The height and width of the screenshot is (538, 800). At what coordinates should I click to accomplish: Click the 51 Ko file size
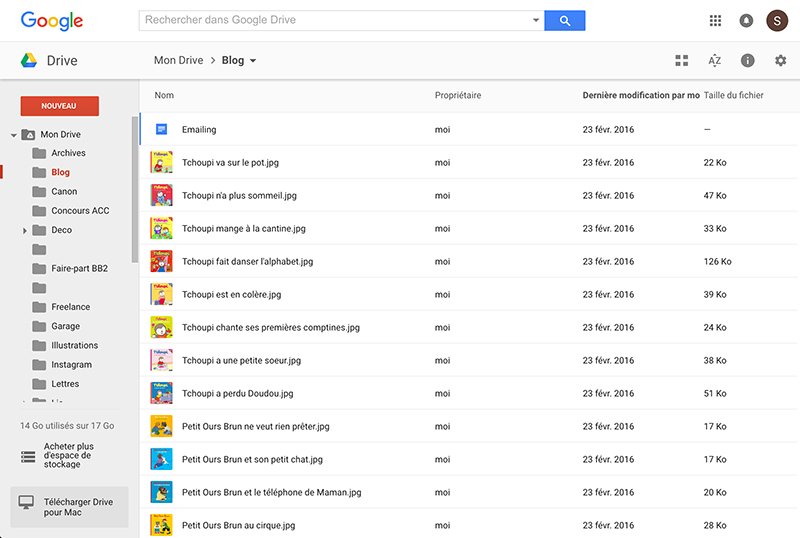tap(715, 394)
